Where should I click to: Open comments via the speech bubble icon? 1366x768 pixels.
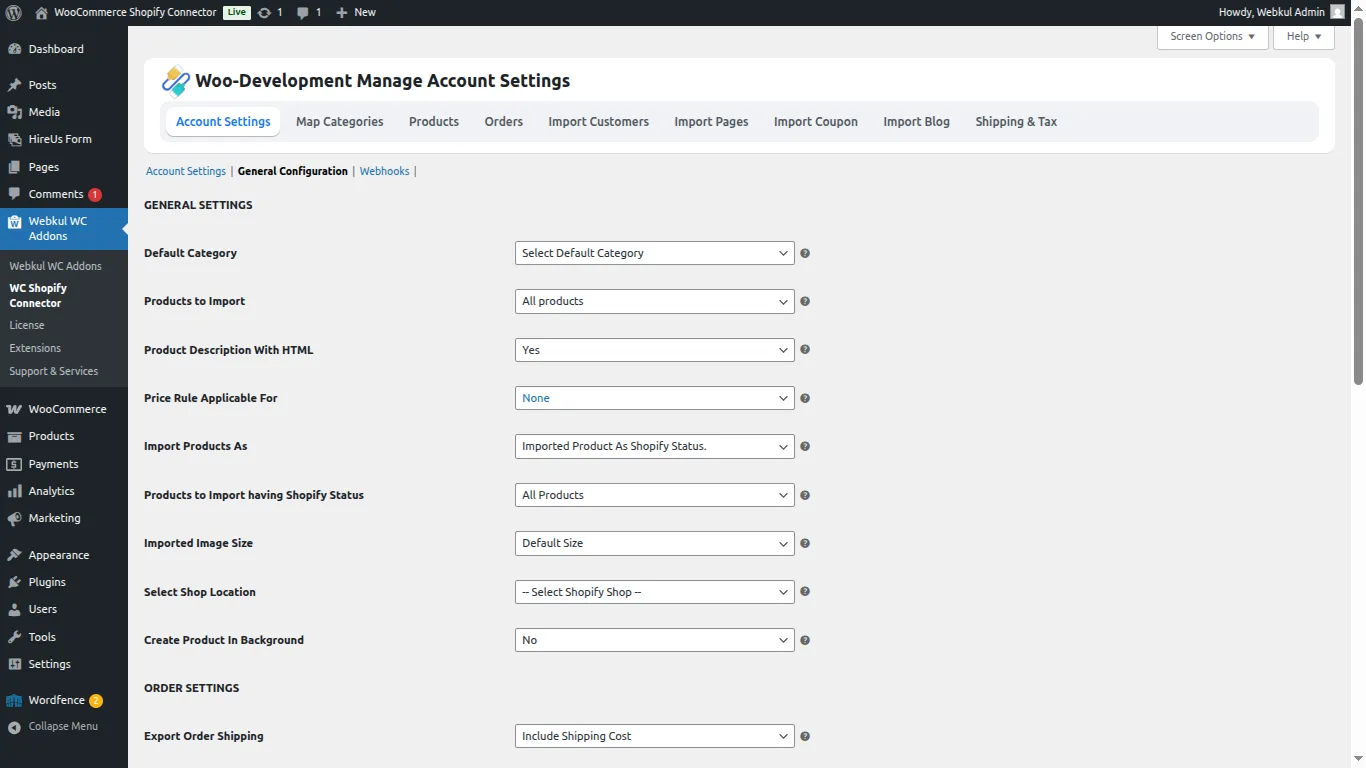[x=304, y=12]
